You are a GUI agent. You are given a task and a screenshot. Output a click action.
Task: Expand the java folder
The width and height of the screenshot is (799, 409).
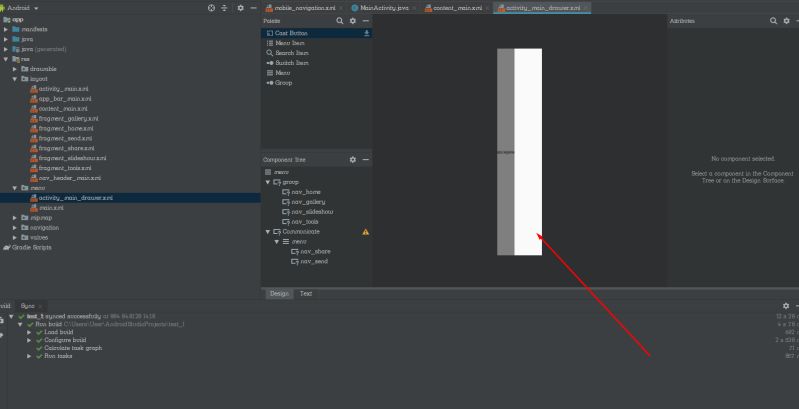click(x=6, y=39)
